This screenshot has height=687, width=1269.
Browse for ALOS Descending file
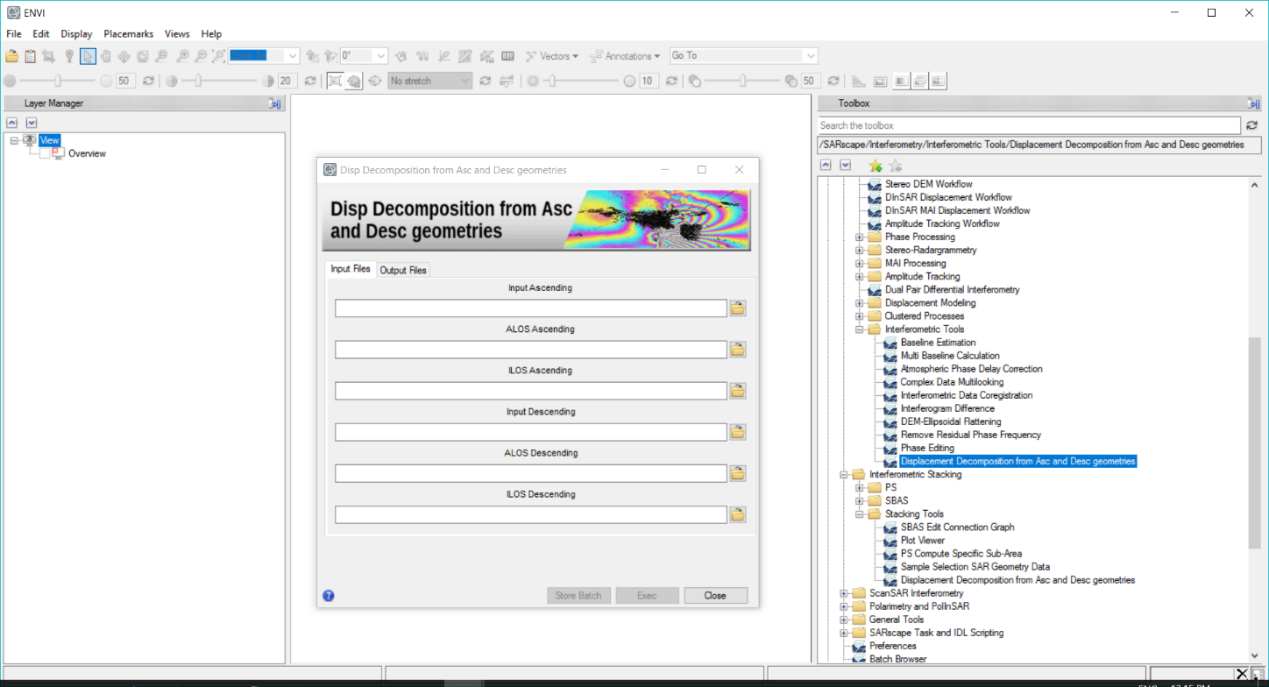[738, 473]
